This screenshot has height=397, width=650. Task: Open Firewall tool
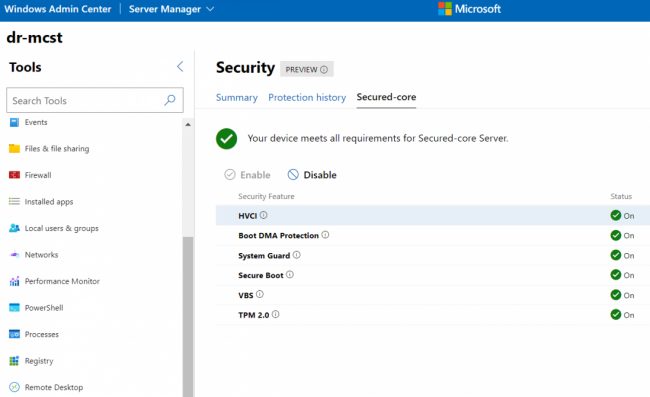point(38,175)
